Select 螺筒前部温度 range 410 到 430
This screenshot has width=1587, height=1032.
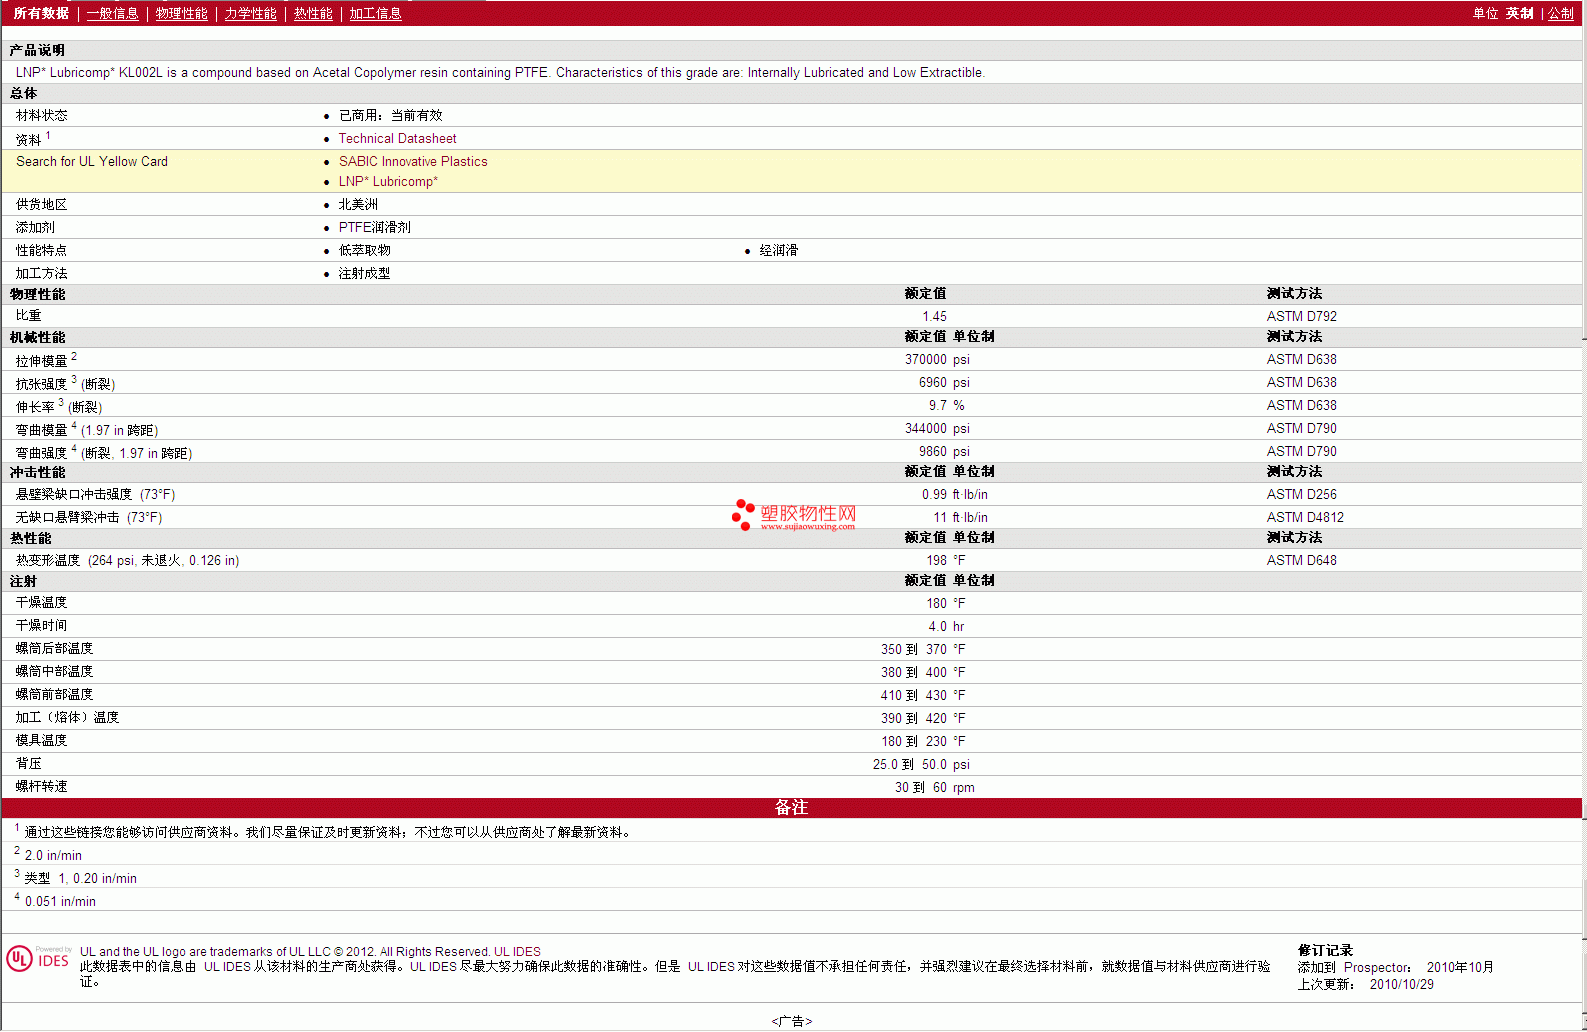pos(913,696)
